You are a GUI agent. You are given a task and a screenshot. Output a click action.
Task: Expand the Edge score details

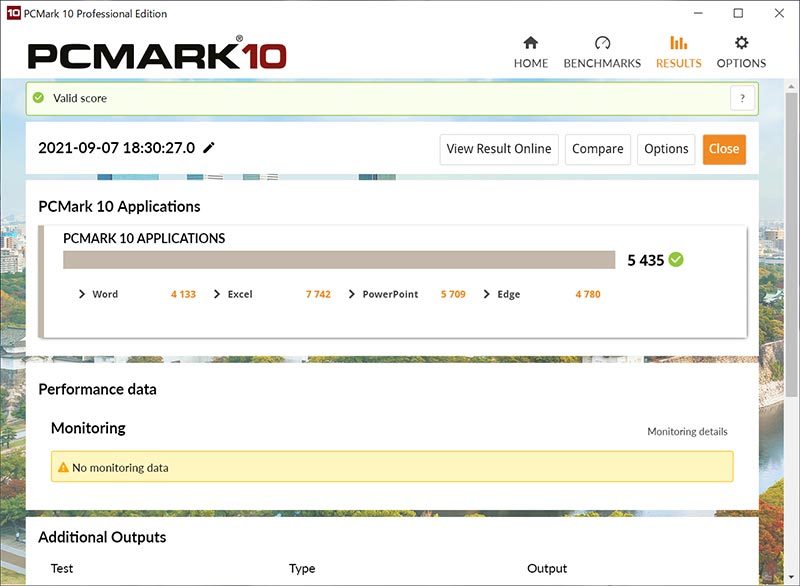(x=487, y=294)
